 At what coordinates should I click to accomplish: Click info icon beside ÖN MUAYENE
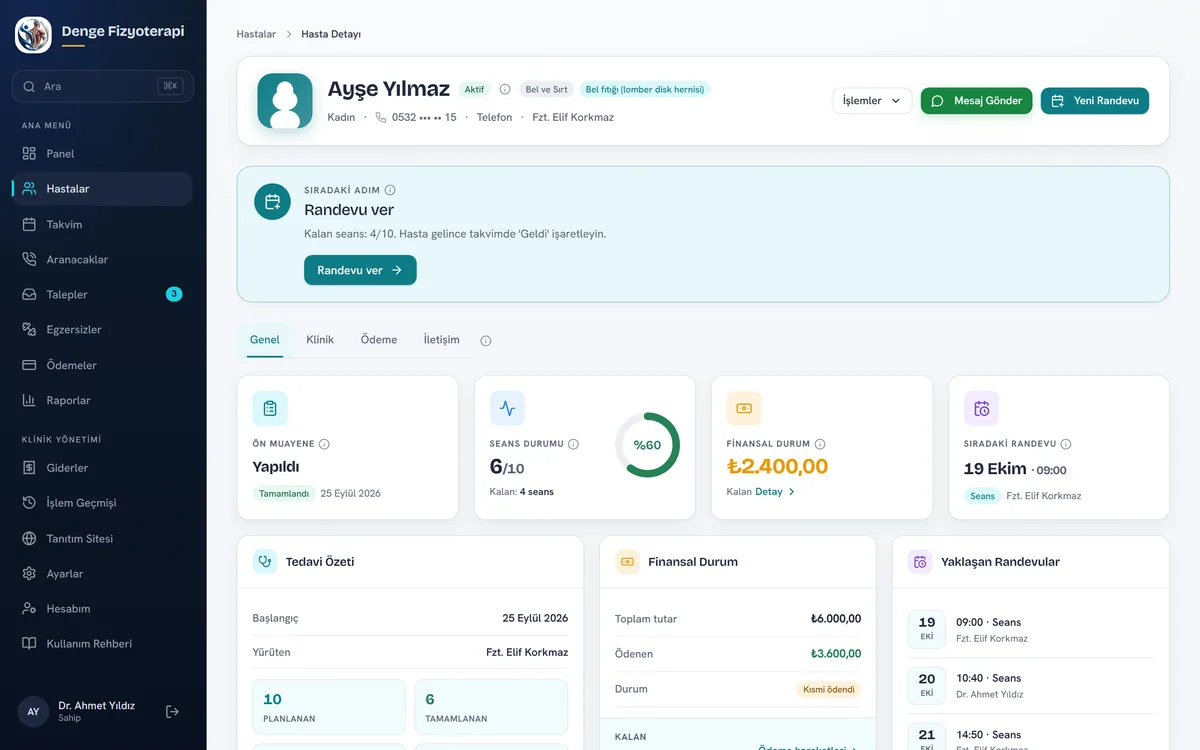pyautogui.click(x=324, y=444)
